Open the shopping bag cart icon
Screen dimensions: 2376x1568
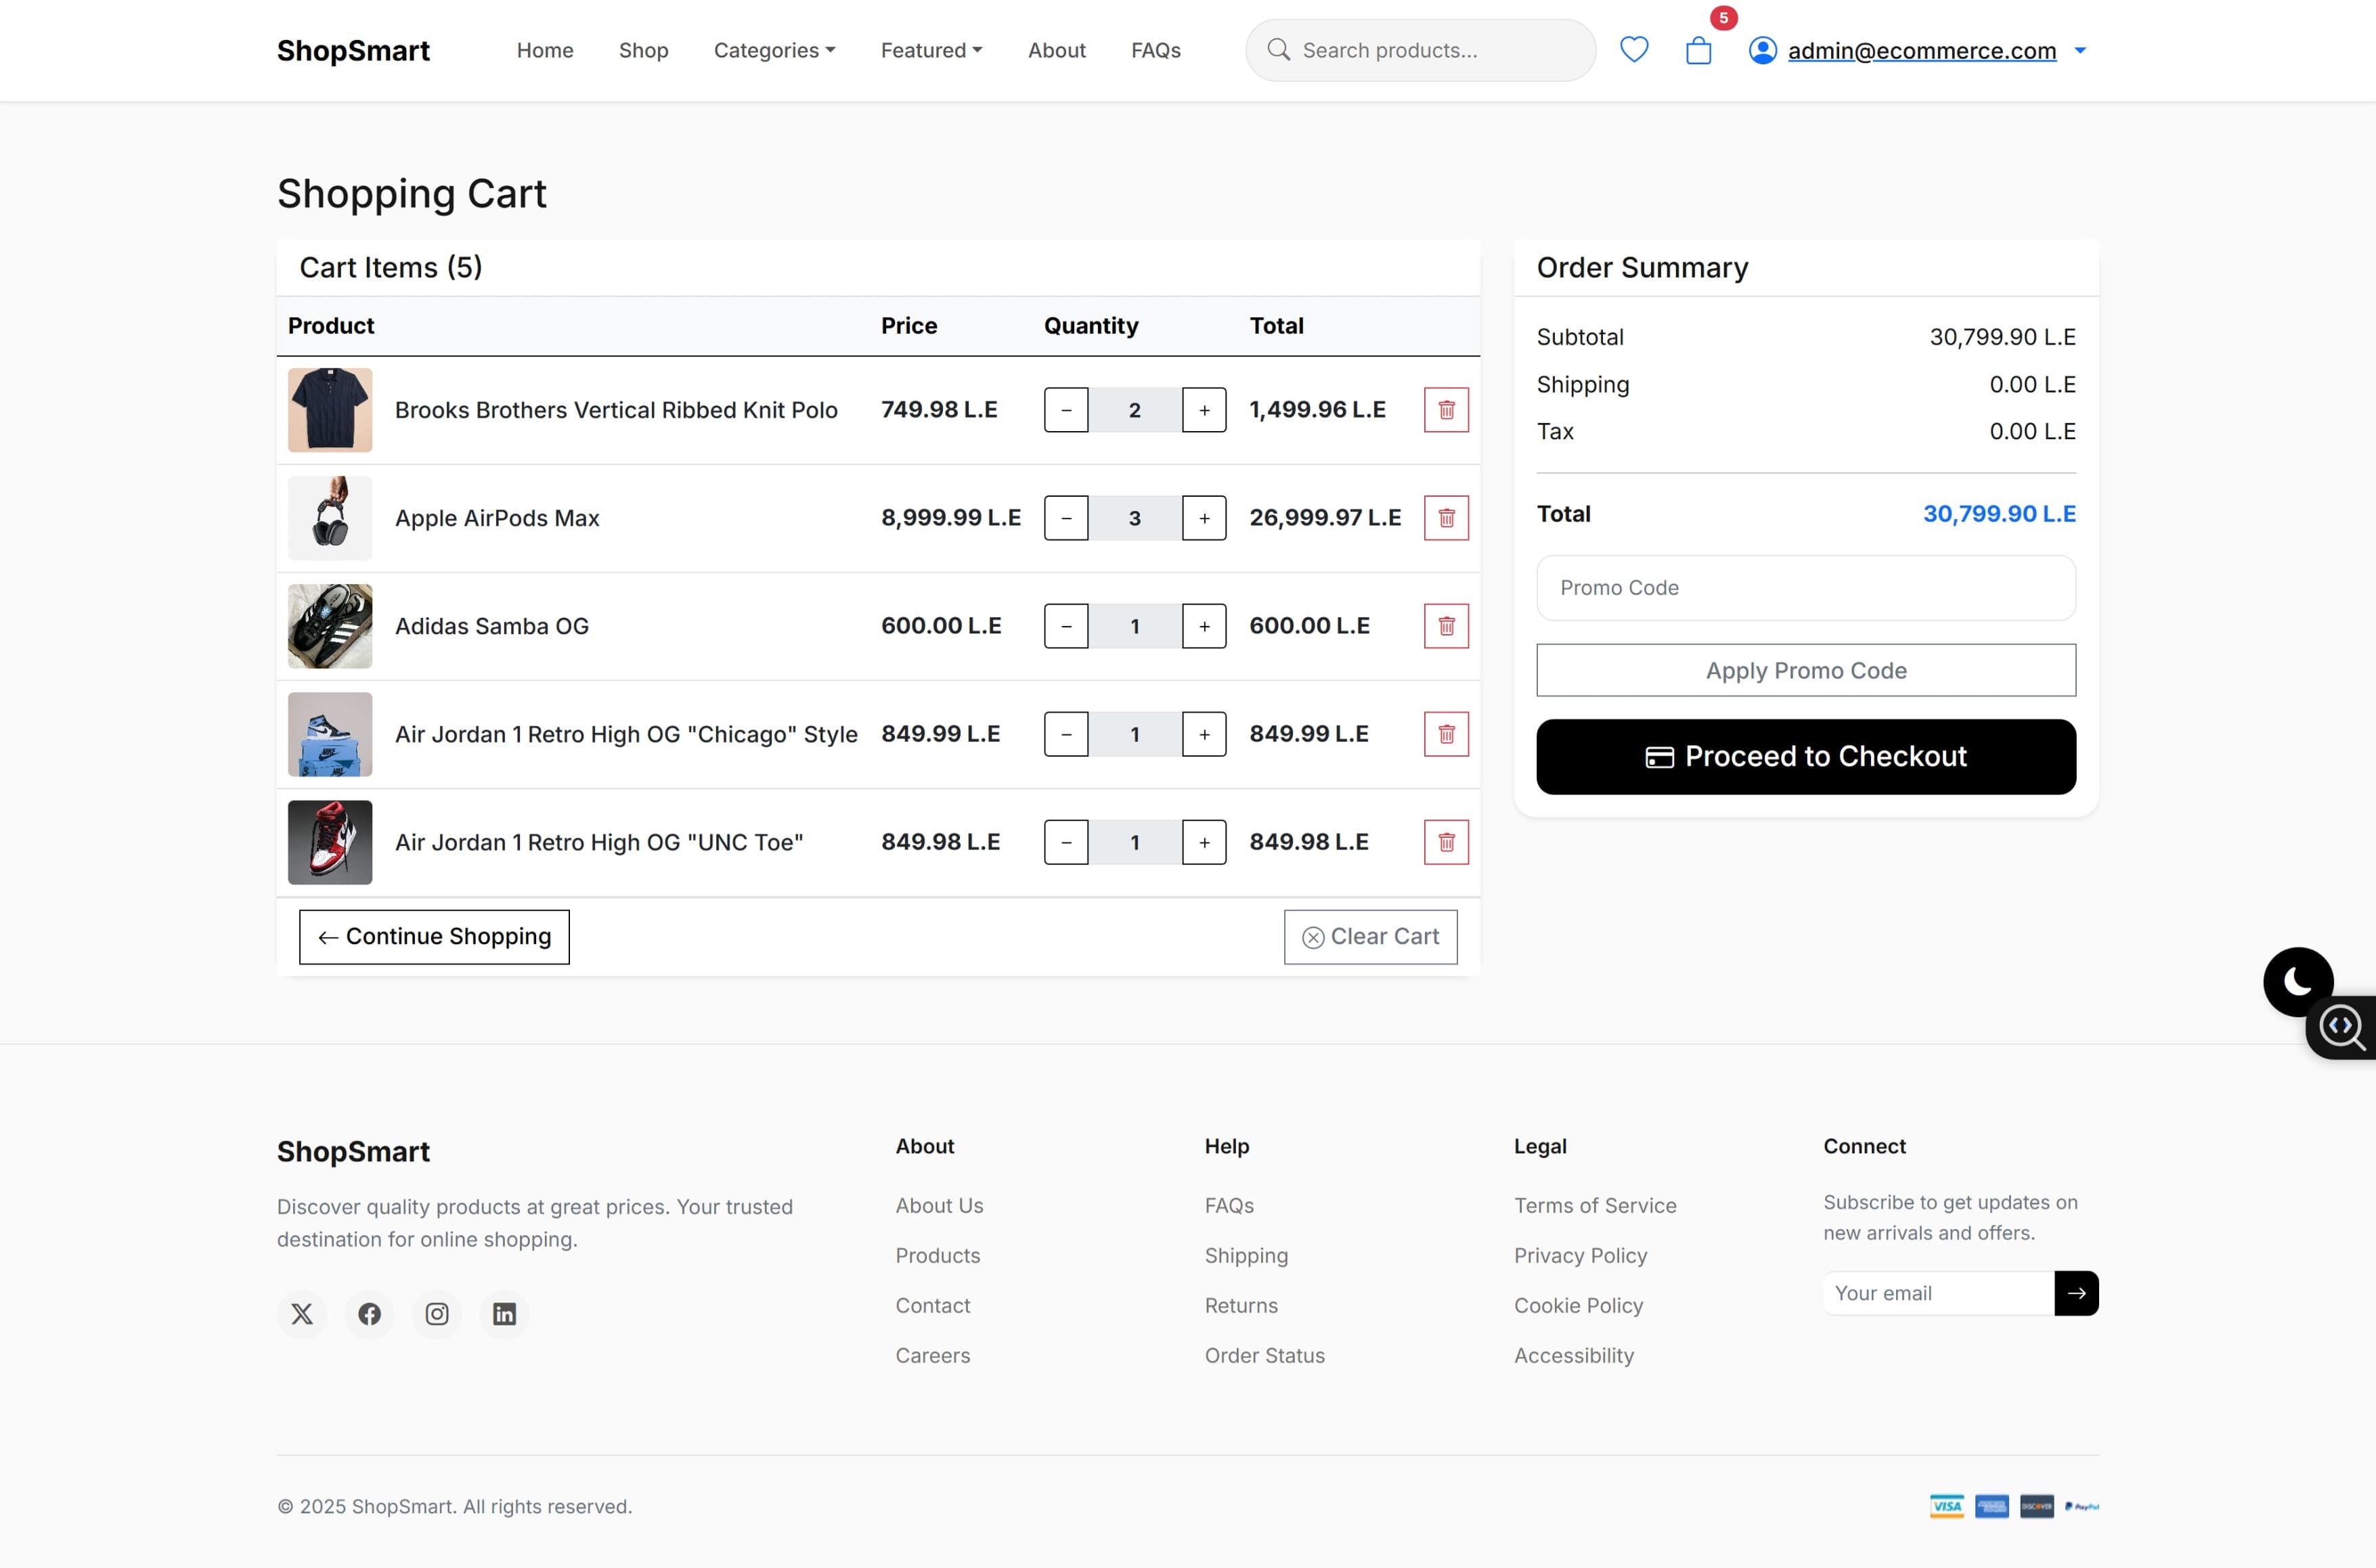point(1698,50)
